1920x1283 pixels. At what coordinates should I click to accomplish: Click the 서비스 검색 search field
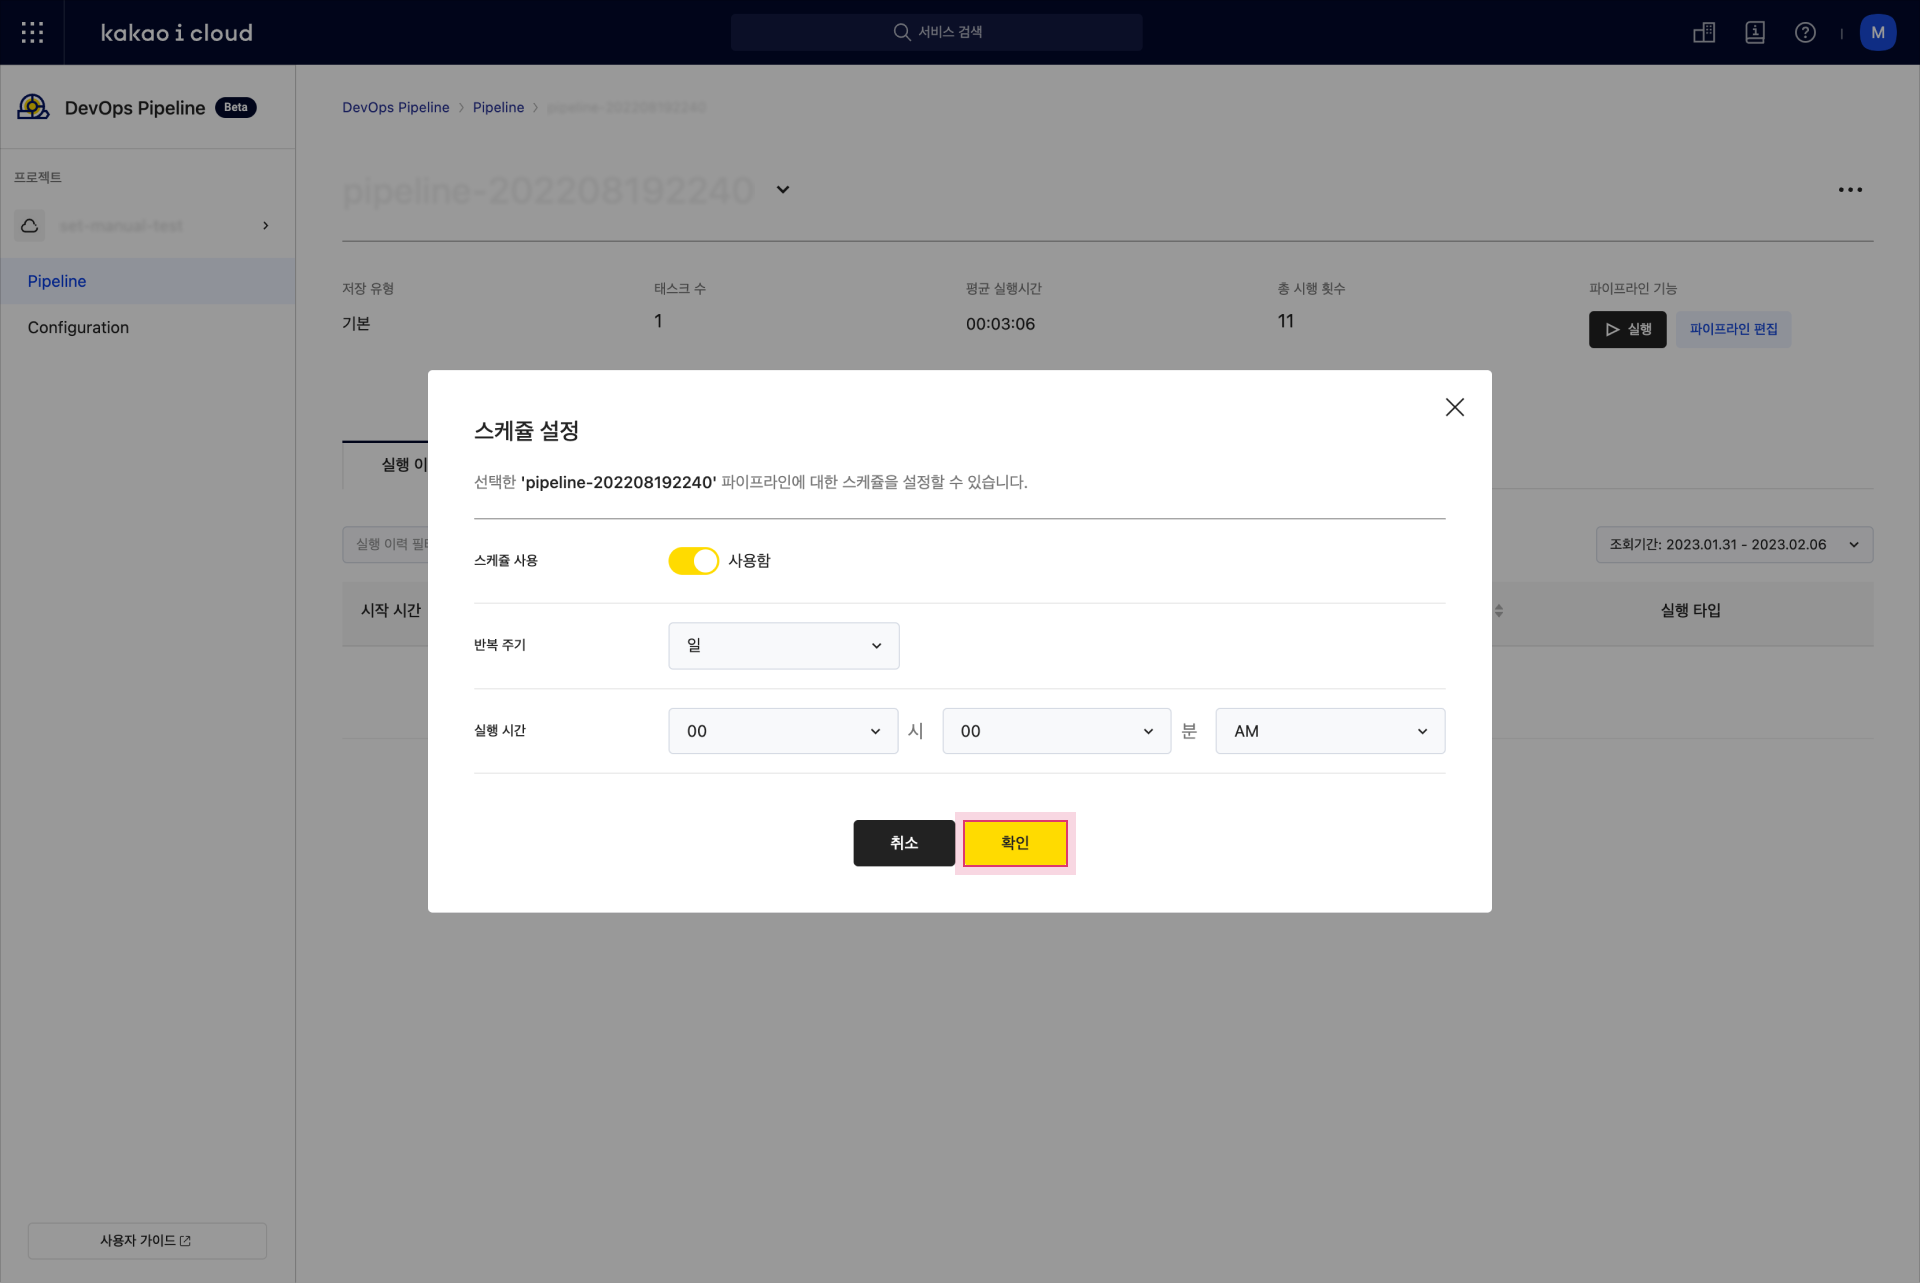936,32
